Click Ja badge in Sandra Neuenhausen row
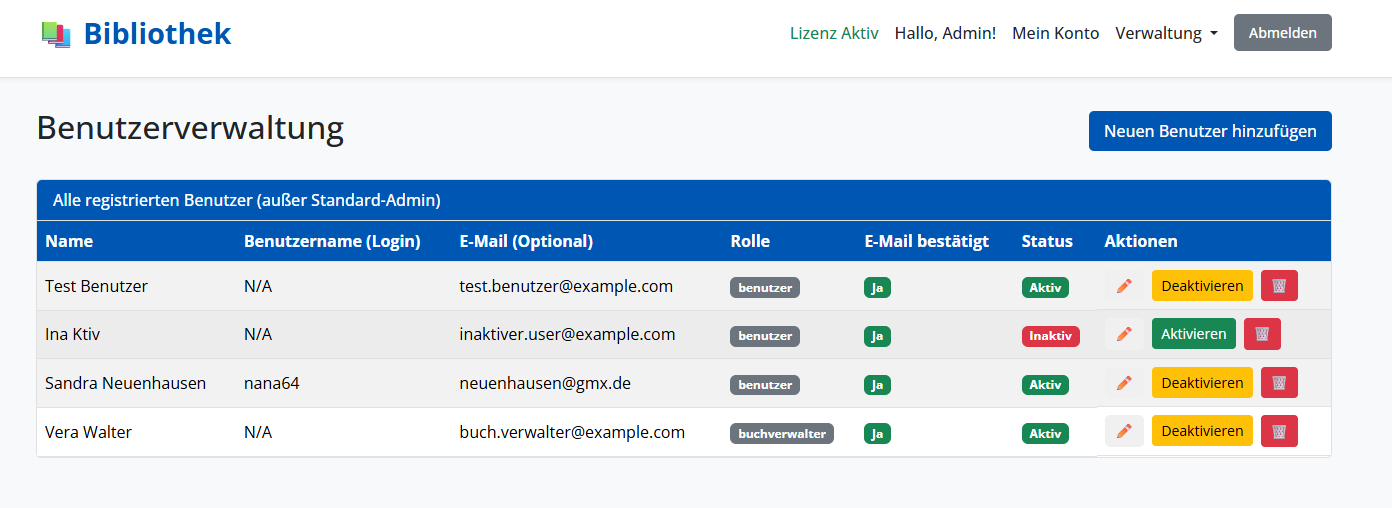Screen dimensions: 1392x508 click(x=877, y=384)
